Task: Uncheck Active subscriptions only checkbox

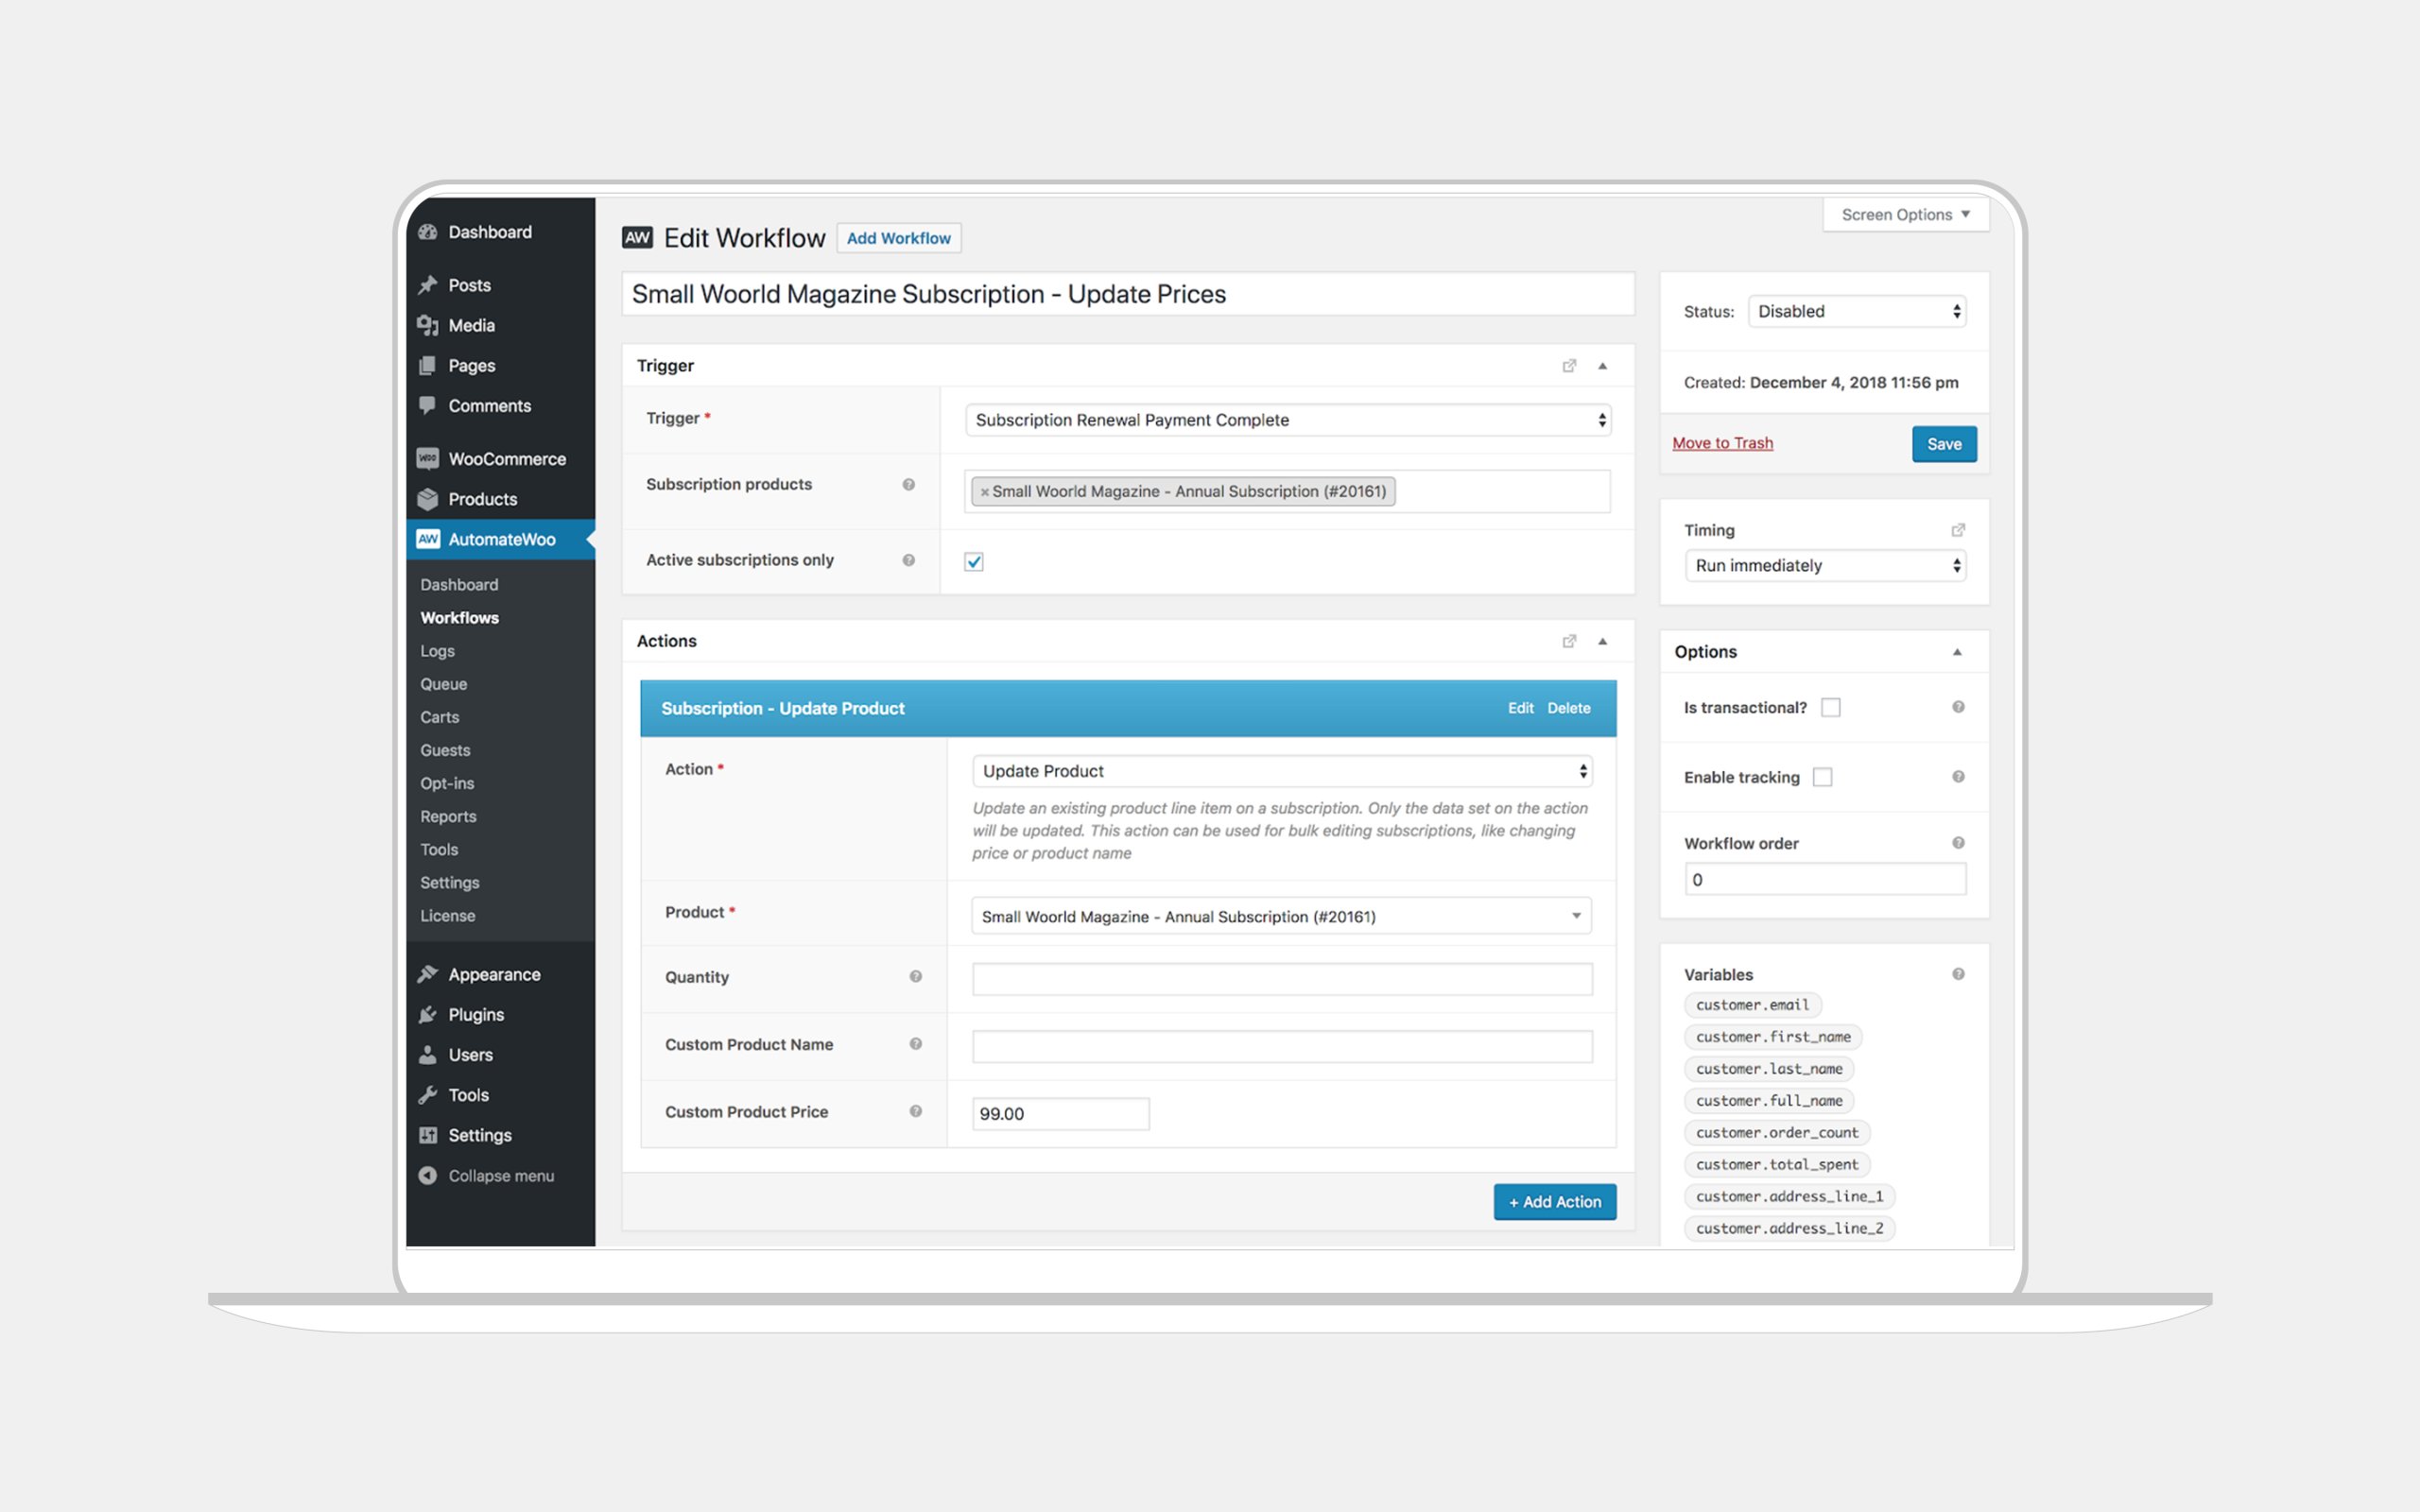Action: click(x=974, y=562)
